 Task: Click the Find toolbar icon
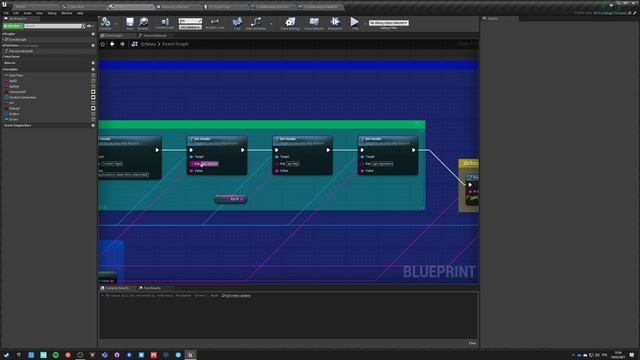click(237, 23)
